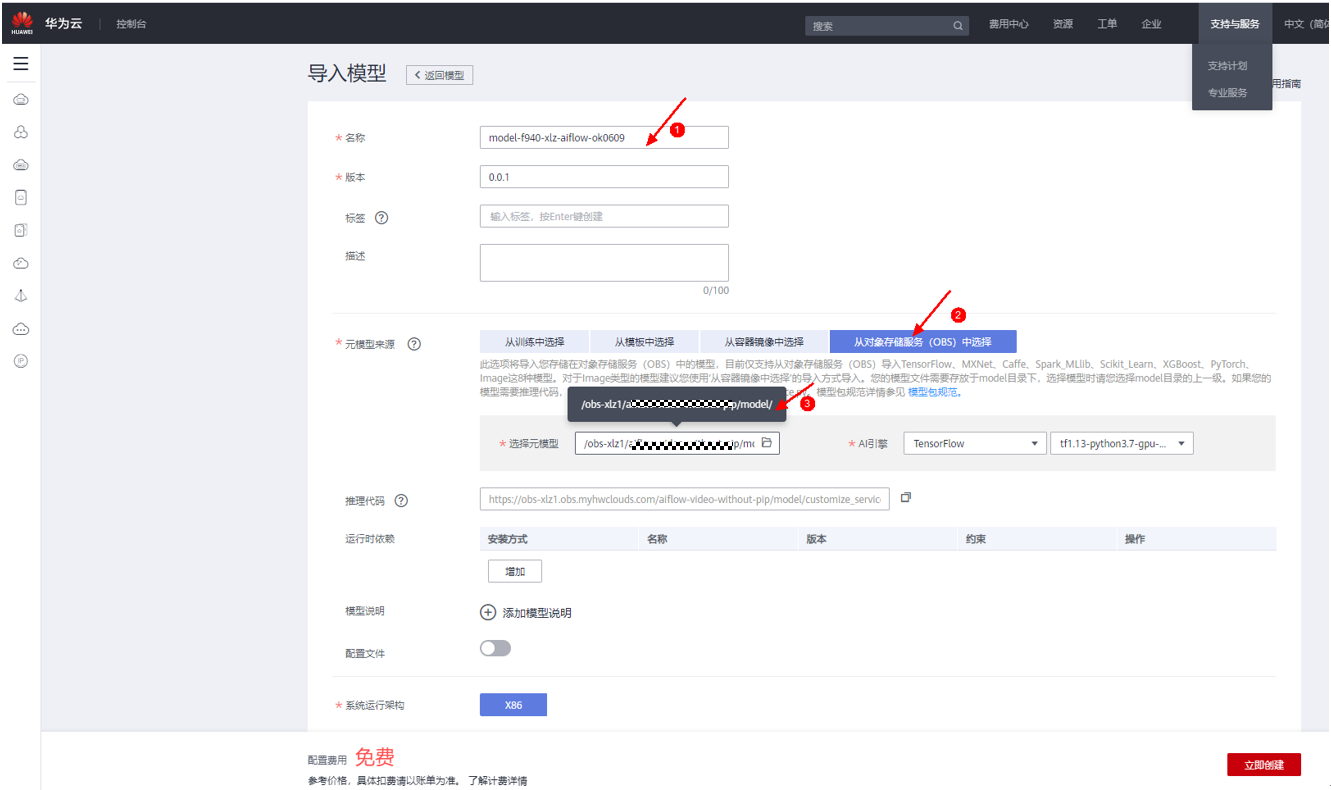The width and height of the screenshot is (1331, 790).
Task: Click into the 描述 text area
Action: pyautogui.click(x=604, y=263)
